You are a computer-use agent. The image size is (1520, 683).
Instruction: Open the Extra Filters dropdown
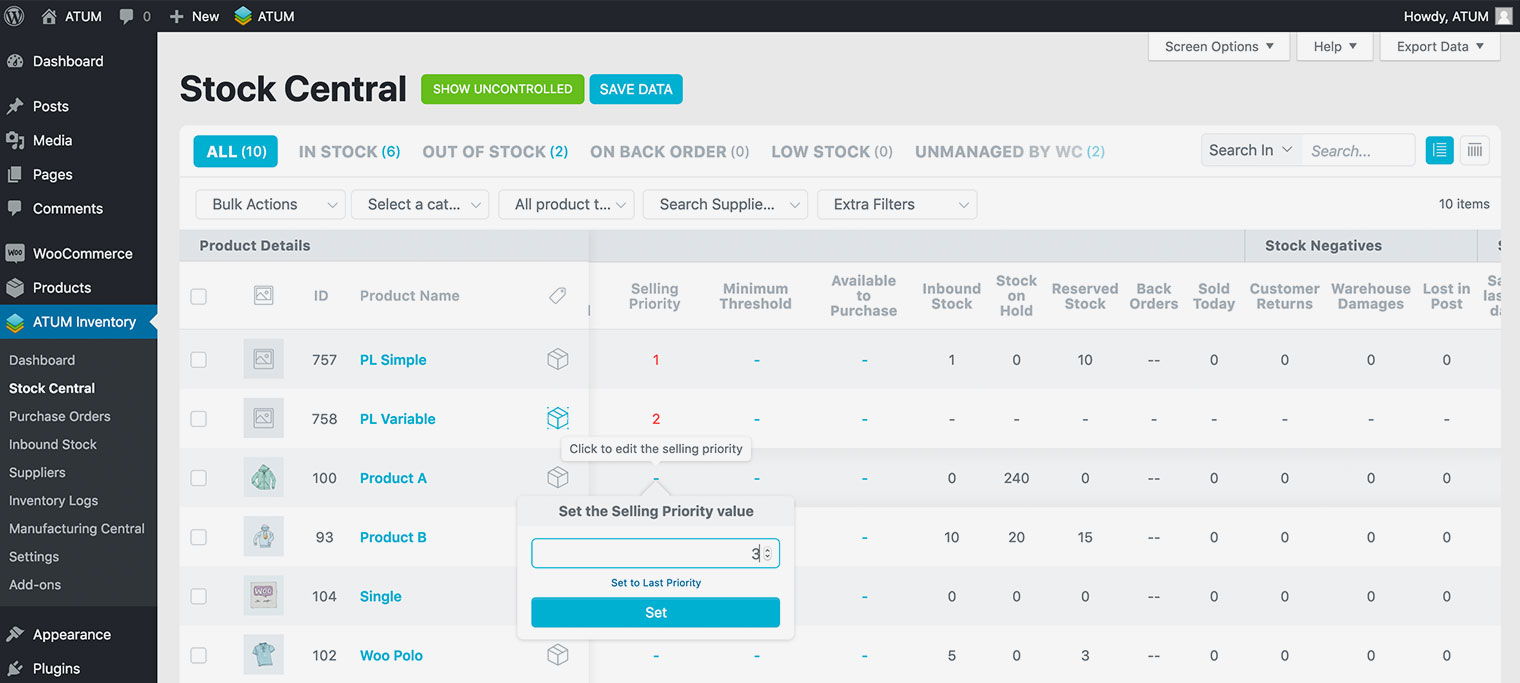pos(897,204)
